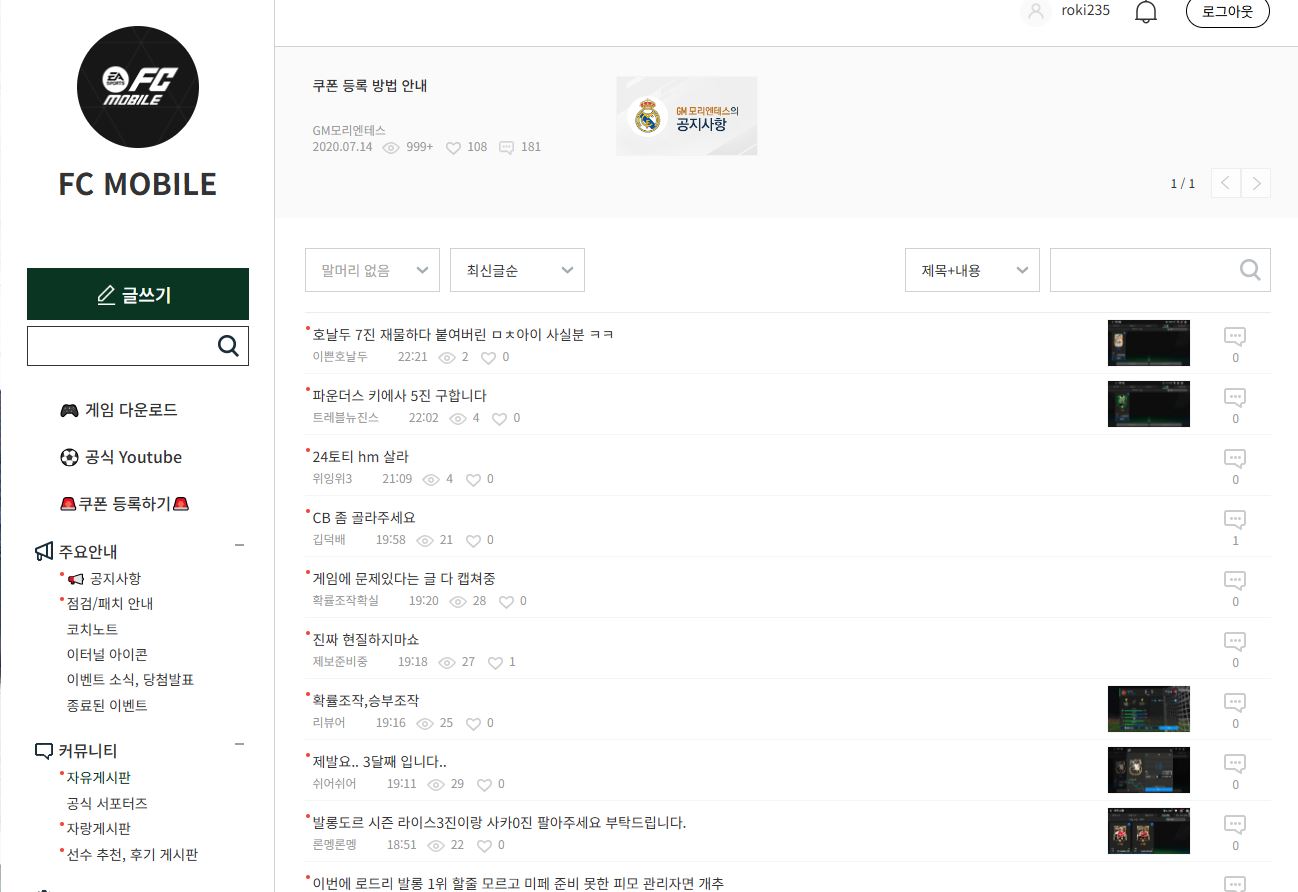Viewport: 1298px width, 892px height.
Task: Click comment icon on 24토티 hm post
Action: (1235, 458)
